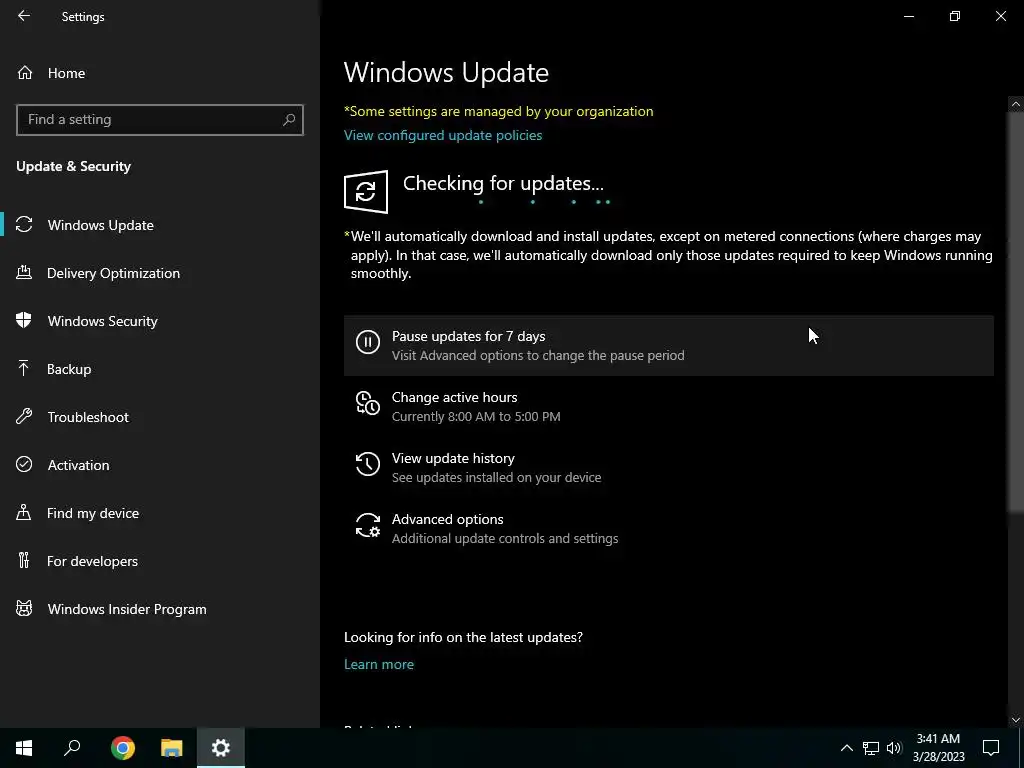
Task: Click the search magnifier in Find a setting
Action: tap(289, 120)
